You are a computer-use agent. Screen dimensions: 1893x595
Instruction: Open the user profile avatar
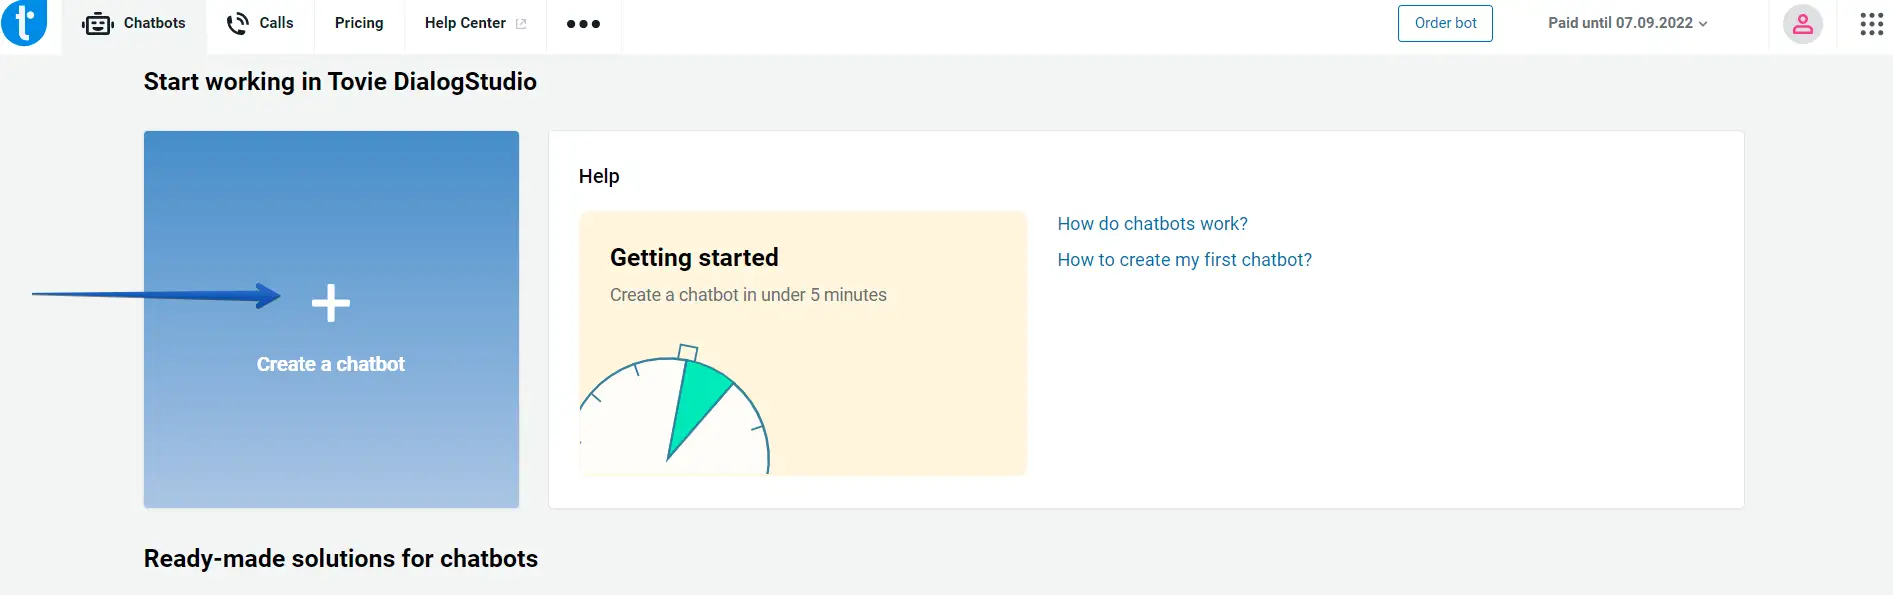[x=1802, y=24]
